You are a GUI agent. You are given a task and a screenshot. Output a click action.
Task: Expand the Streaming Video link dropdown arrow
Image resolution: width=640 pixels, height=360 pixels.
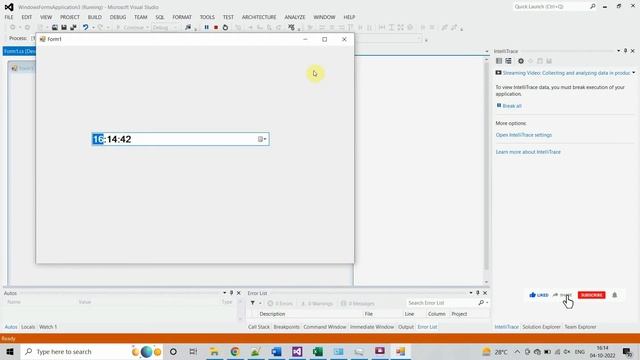coord(633,73)
